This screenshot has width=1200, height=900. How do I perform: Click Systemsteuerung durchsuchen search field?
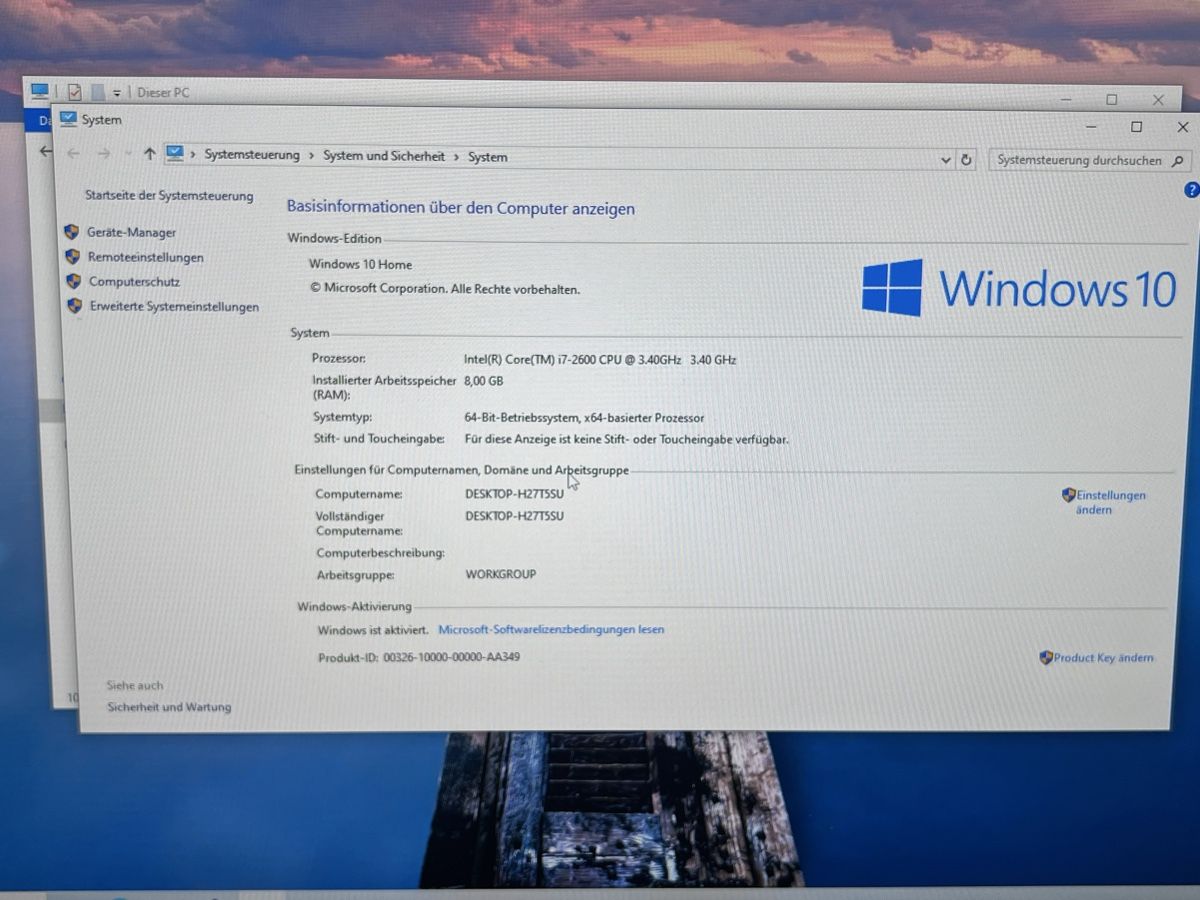(x=1090, y=160)
